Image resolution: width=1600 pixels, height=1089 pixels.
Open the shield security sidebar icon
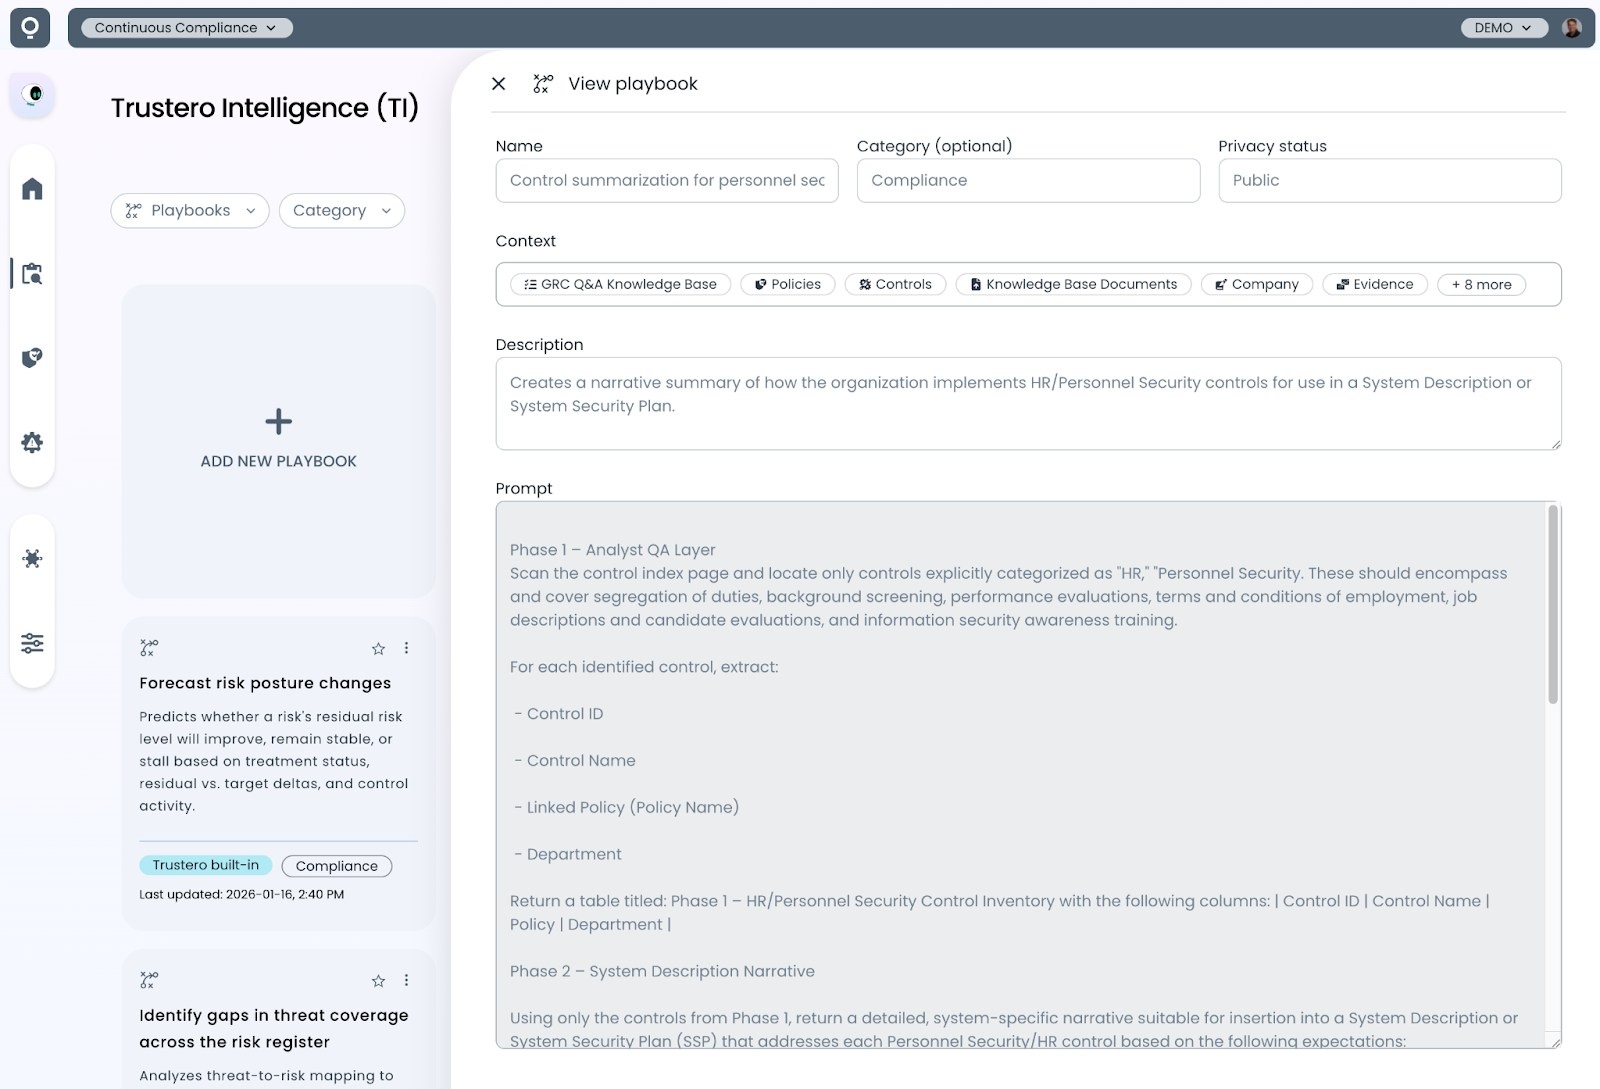(x=32, y=357)
